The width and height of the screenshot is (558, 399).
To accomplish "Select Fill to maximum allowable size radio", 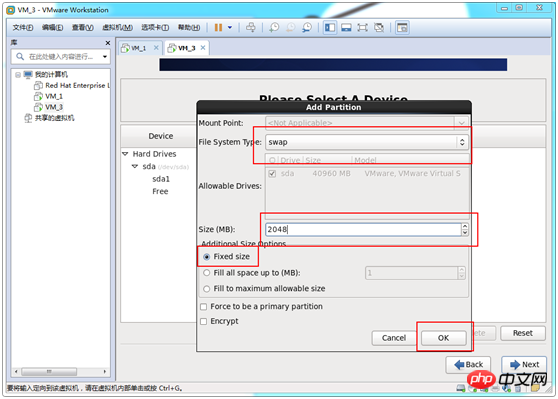I will [206, 289].
